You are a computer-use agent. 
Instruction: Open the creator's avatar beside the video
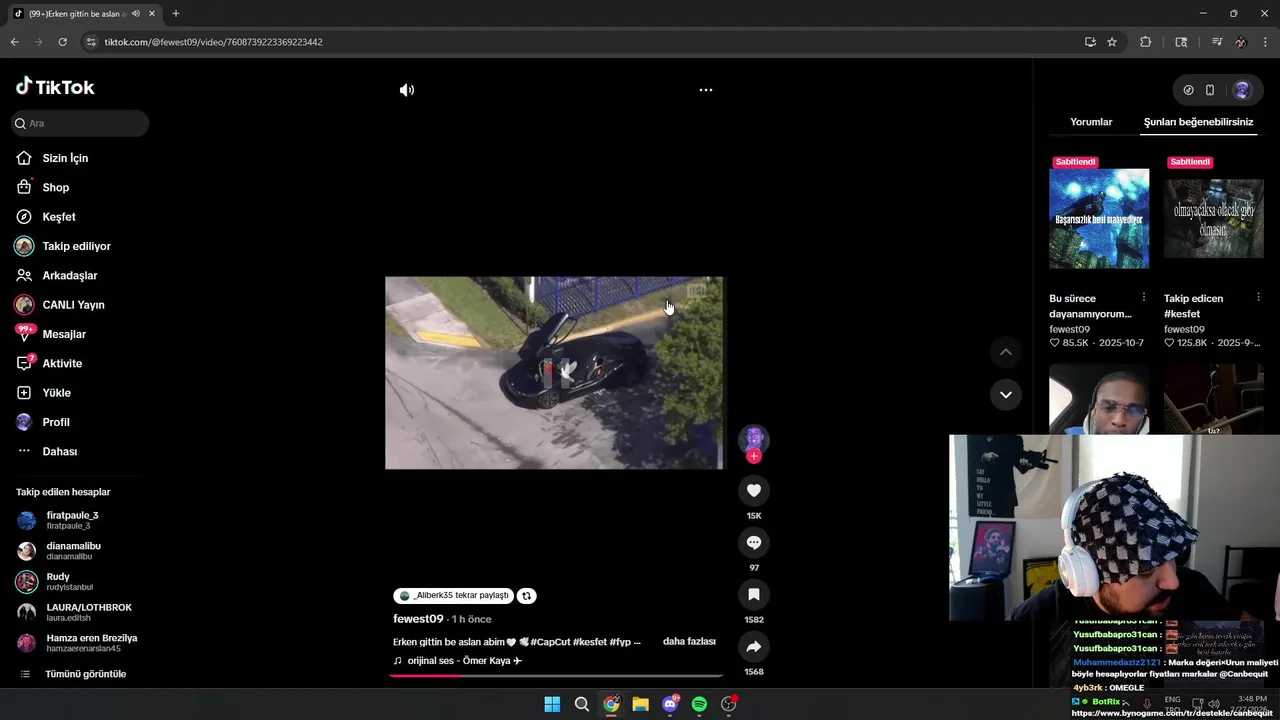[x=754, y=438]
